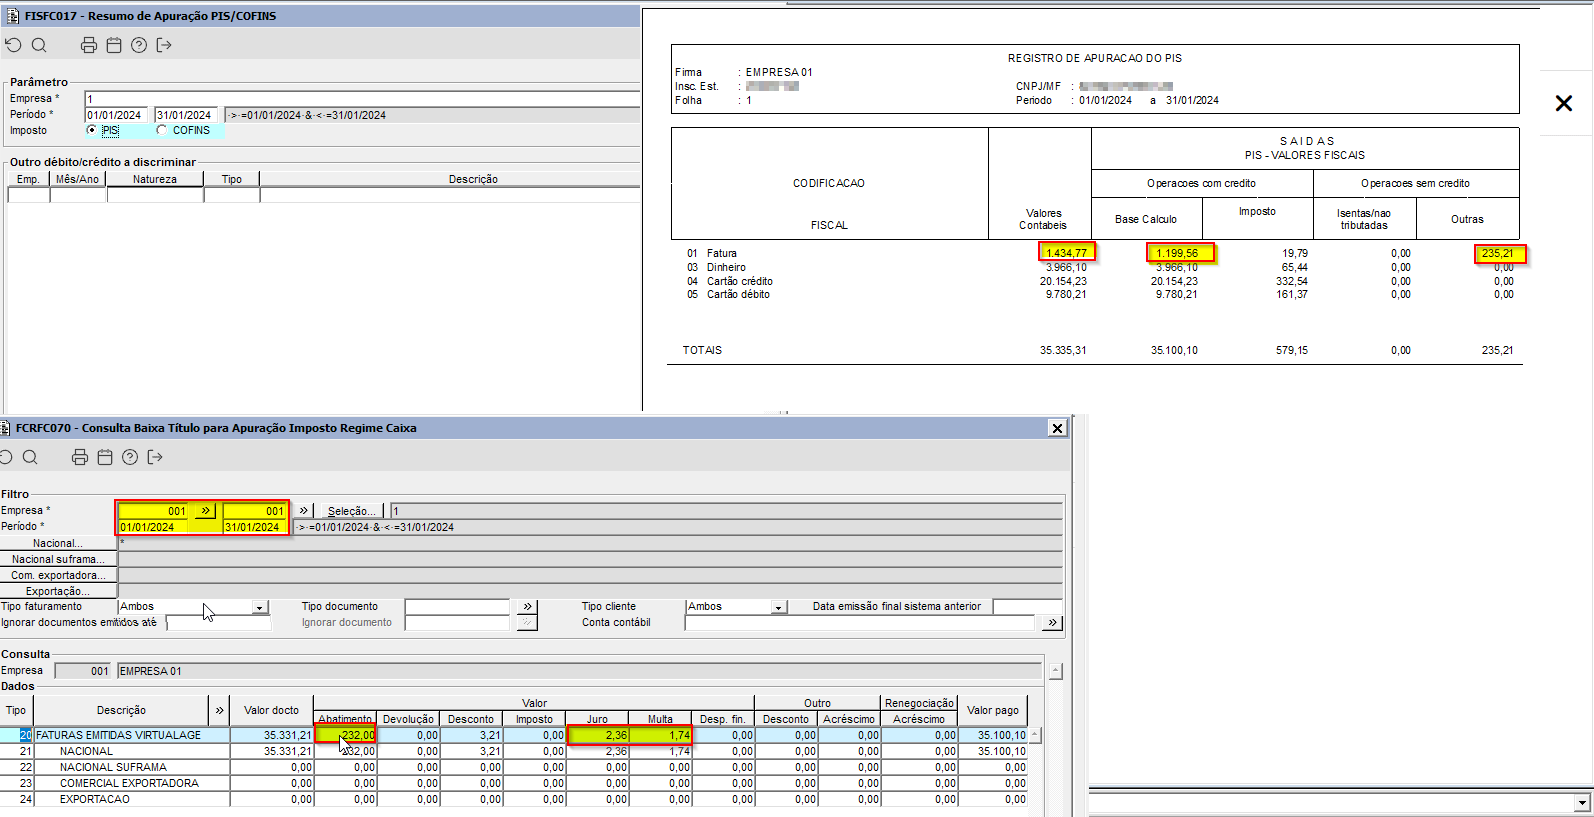Image resolution: width=1594 pixels, height=817 pixels.
Task: Click highlighted Outras value 235,21 in Fatura row
Action: (1499, 253)
